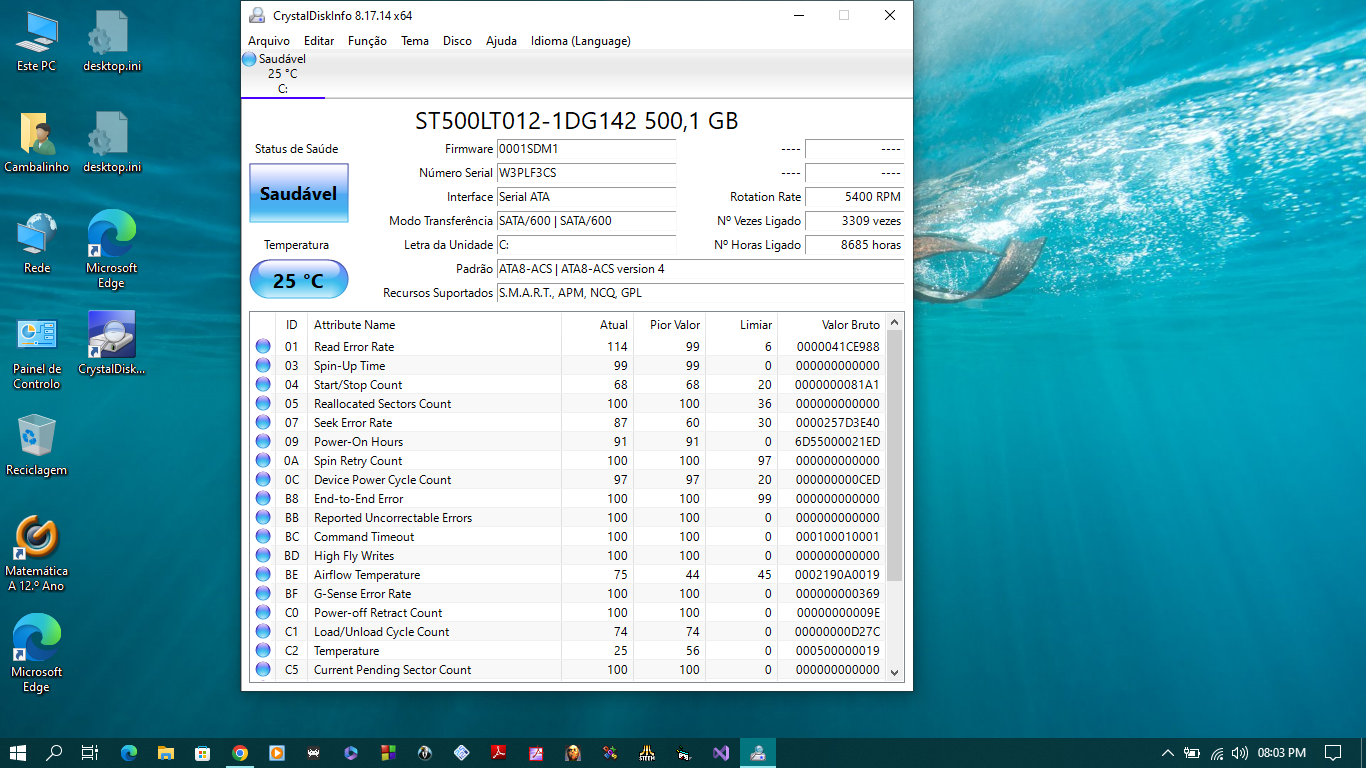
Task: Click the disk title "ST500LT012-1DG142 500,1 GB"
Action: 577,121
